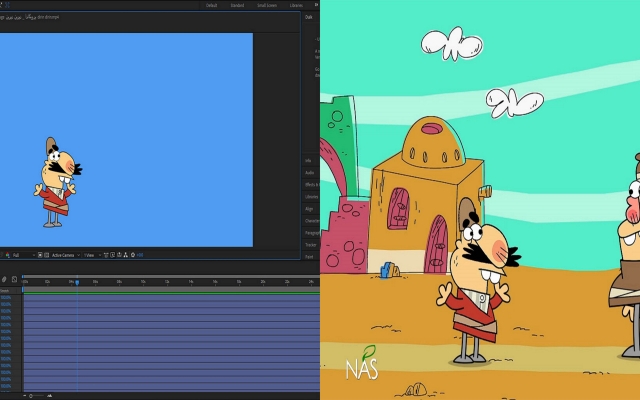Click the topmost 100.0% Stretch value
The image size is (640, 400).
click(x=6, y=298)
